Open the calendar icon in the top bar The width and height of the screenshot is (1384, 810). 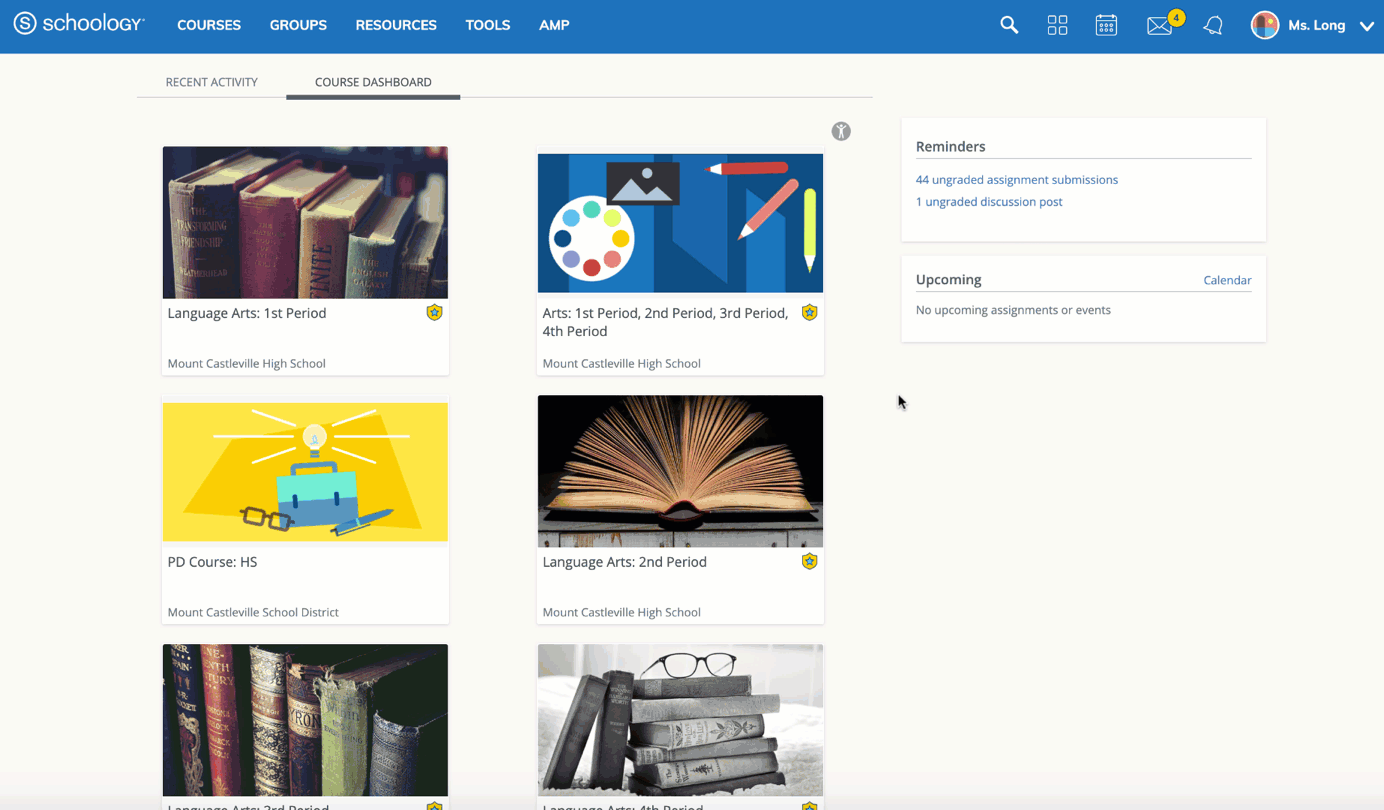pyautogui.click(x=1106, y=24)
